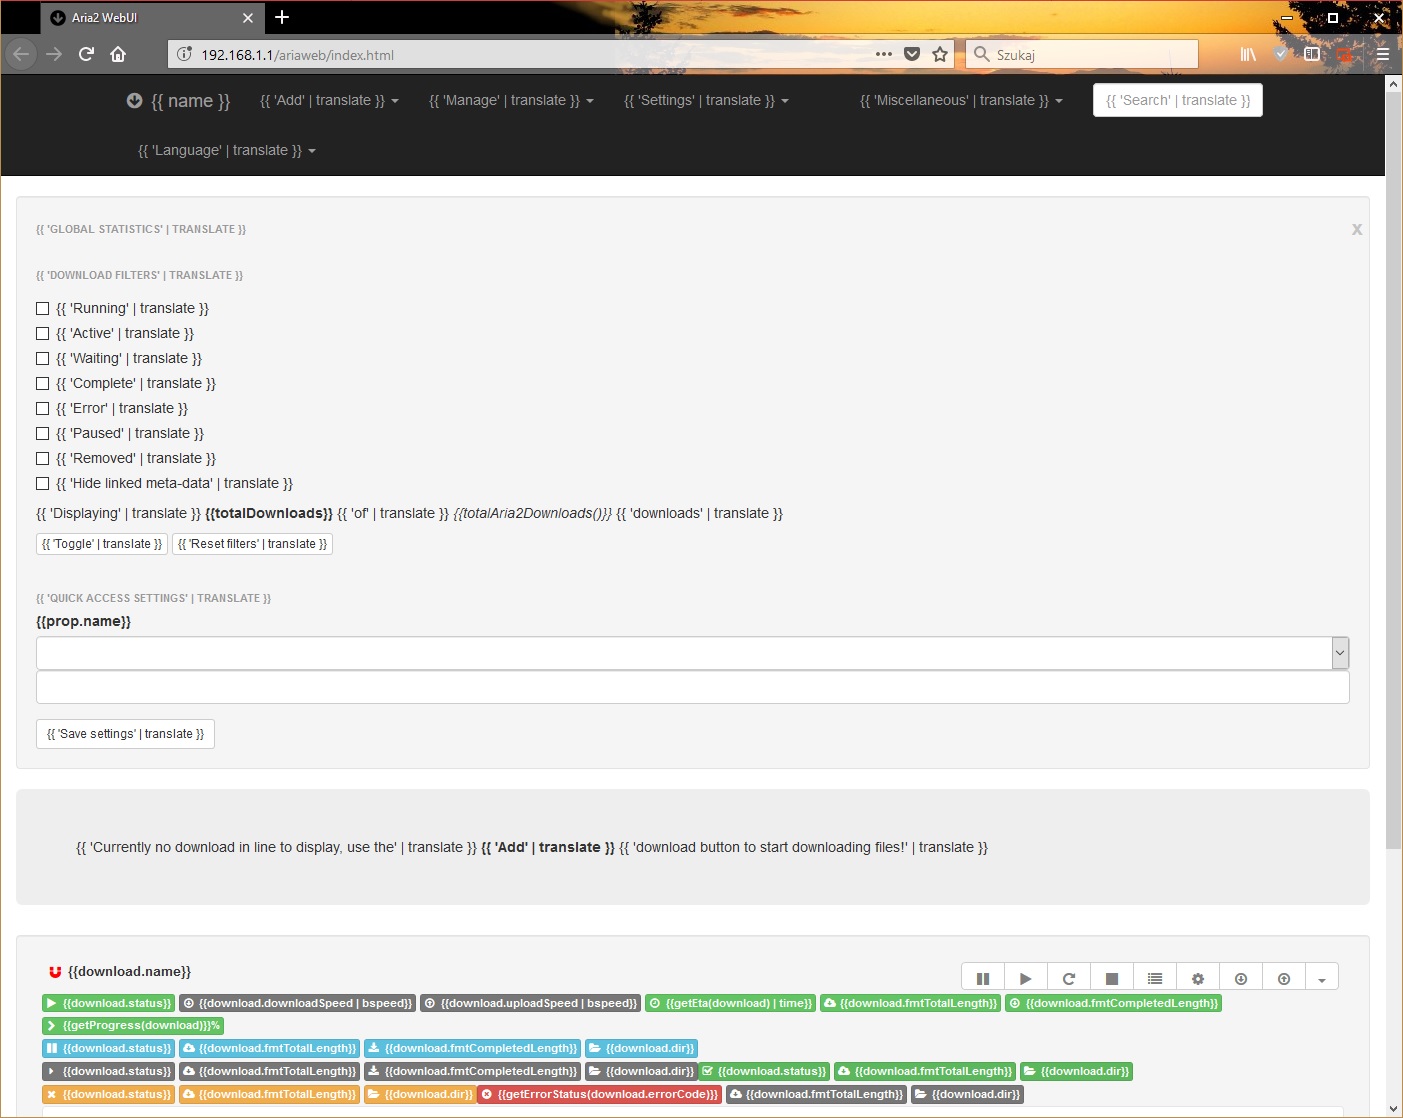Click the move download up arrow icon
The width and height of the screenshot is (1403, 1118).
pyautogui.click(x=1283, y=978)
